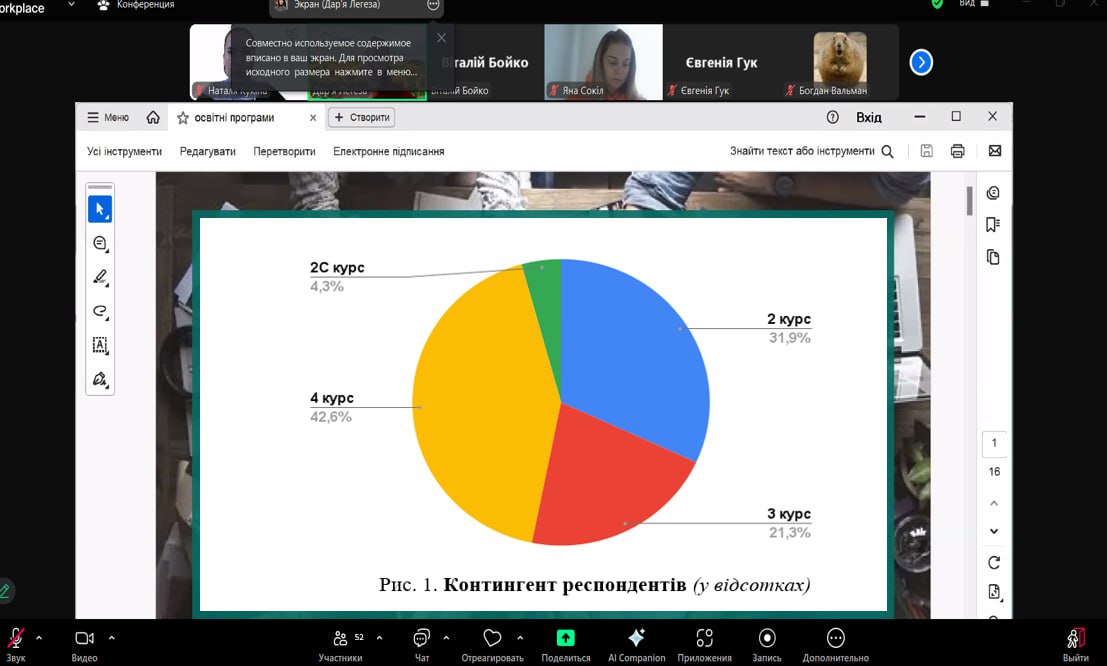The image size is (1107, 666).
Task: Click Acrobat vertical scrollbar thumb
Action: click(969, 201)
